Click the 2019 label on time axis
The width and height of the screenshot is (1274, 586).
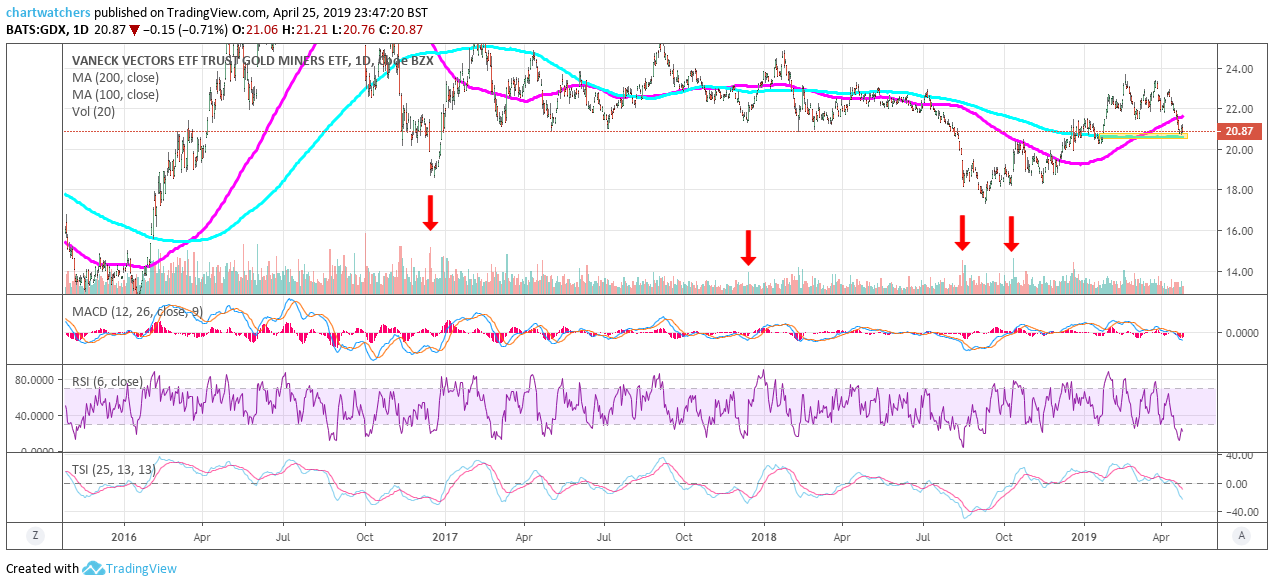click(x=1085, y=536)
